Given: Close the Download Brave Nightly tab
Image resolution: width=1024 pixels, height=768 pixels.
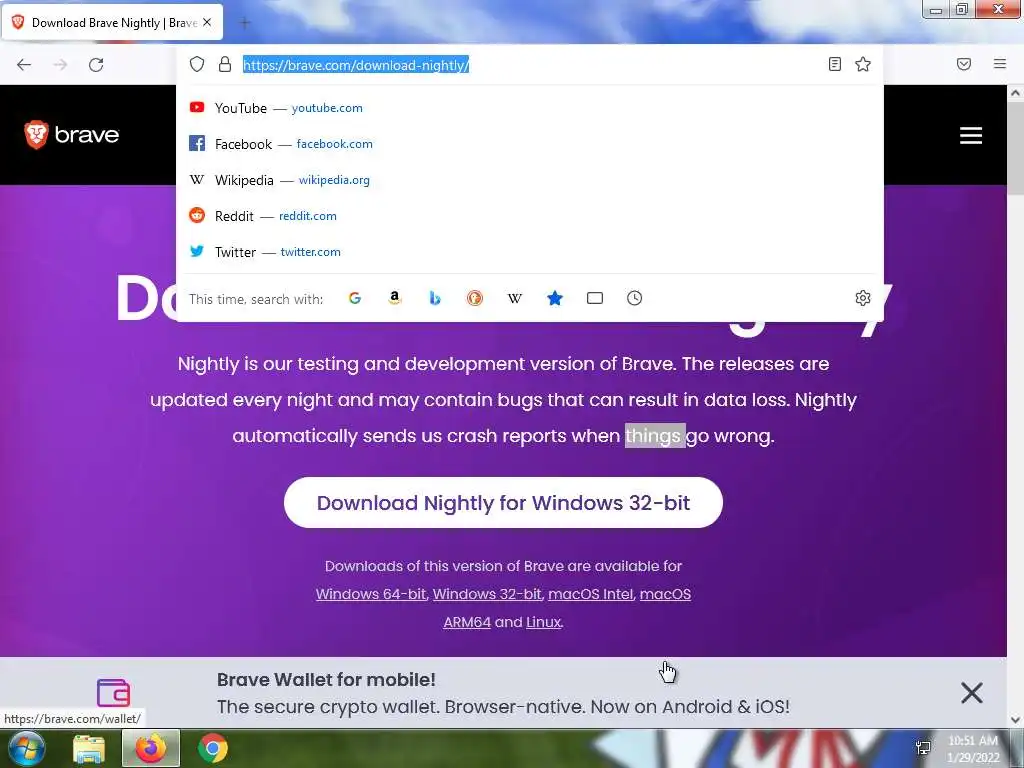Looking at the screenshot, I should tap(207, 22).
